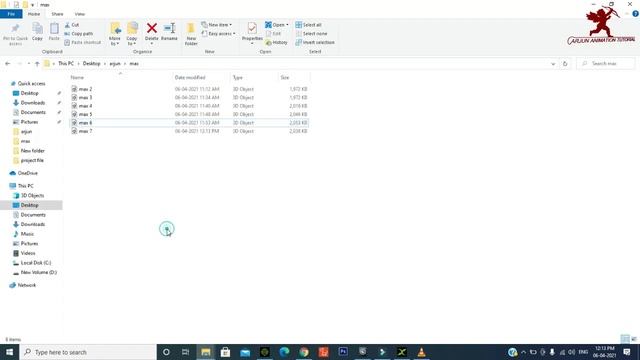Click the Rename icon

pyautogui.click(x=169, y=29)
